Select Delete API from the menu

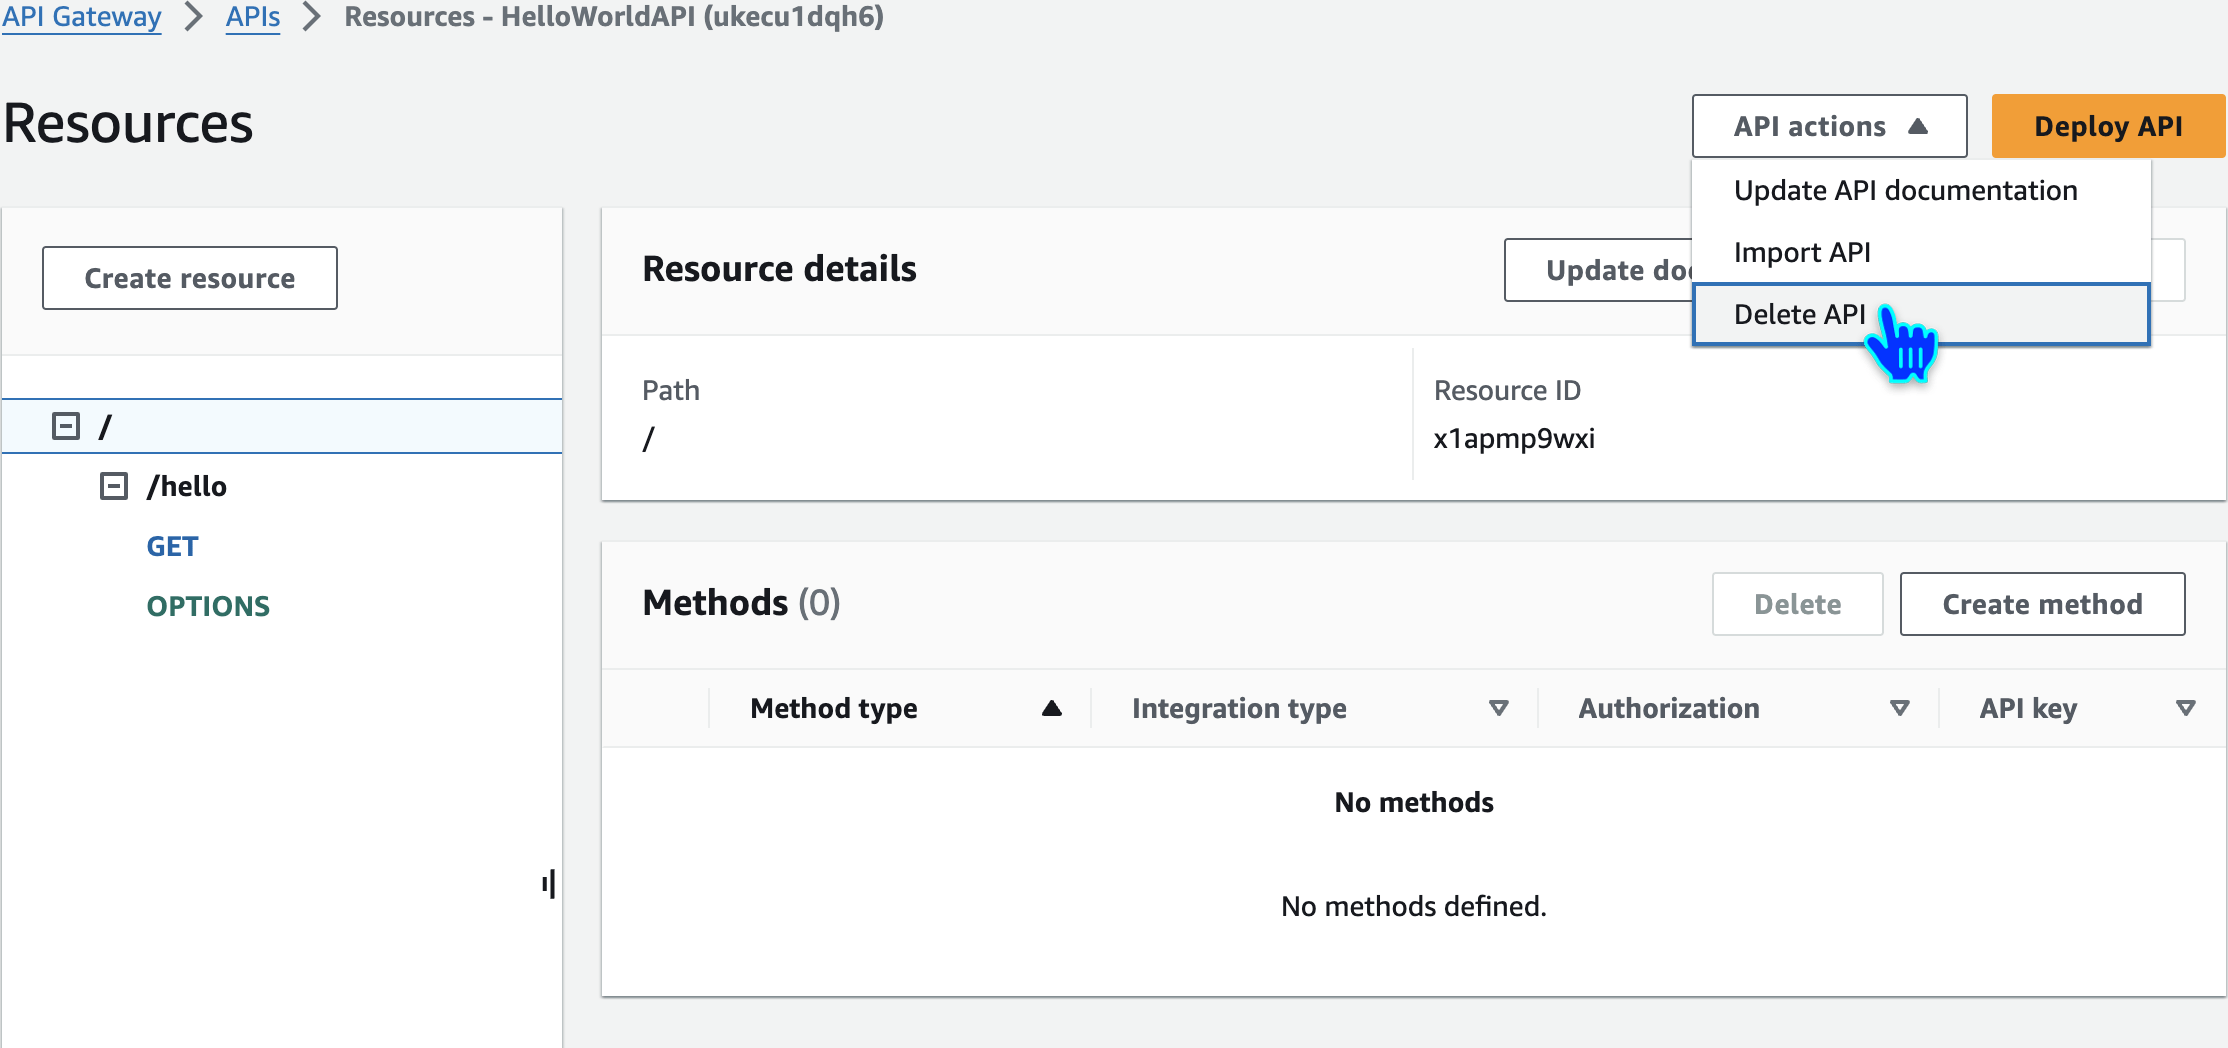click(x=1800, y=315)
